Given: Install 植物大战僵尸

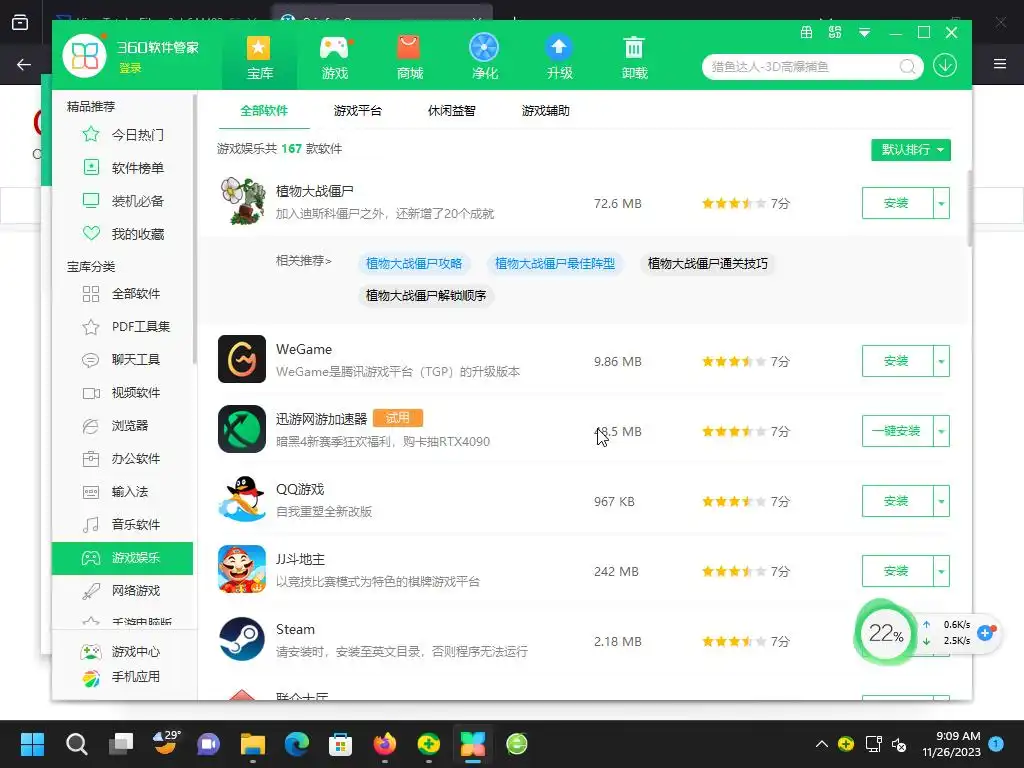Looking at the screenshot, I should click(897, 203).
